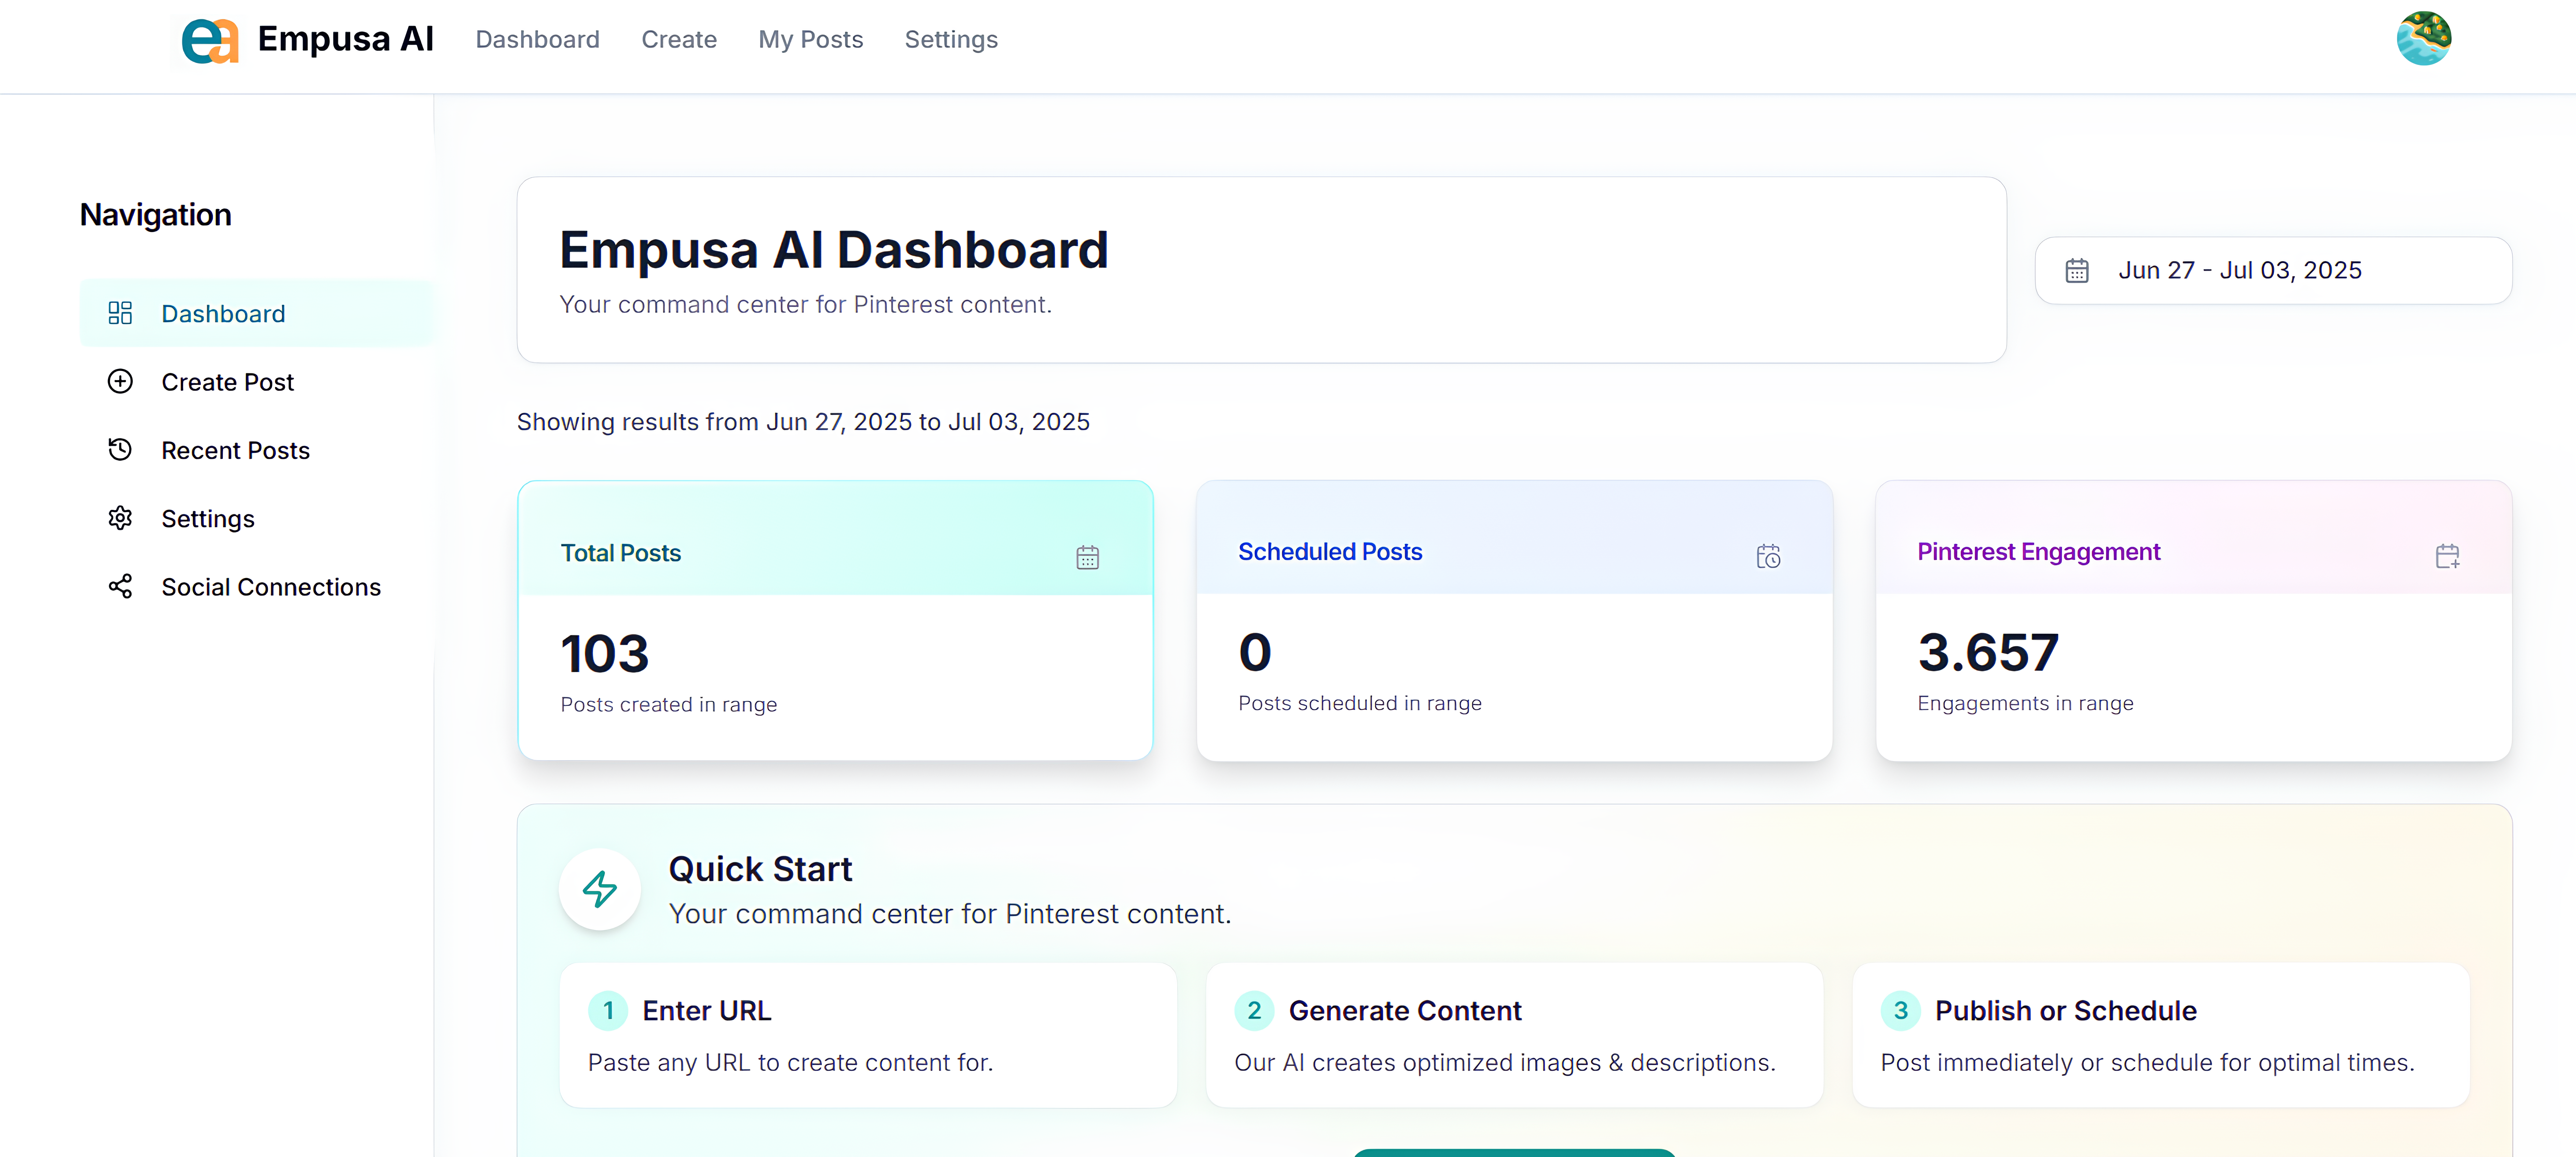
Task: Click clock-calendar icon on Scheduled Posts card
Action: coord(1768,556)
